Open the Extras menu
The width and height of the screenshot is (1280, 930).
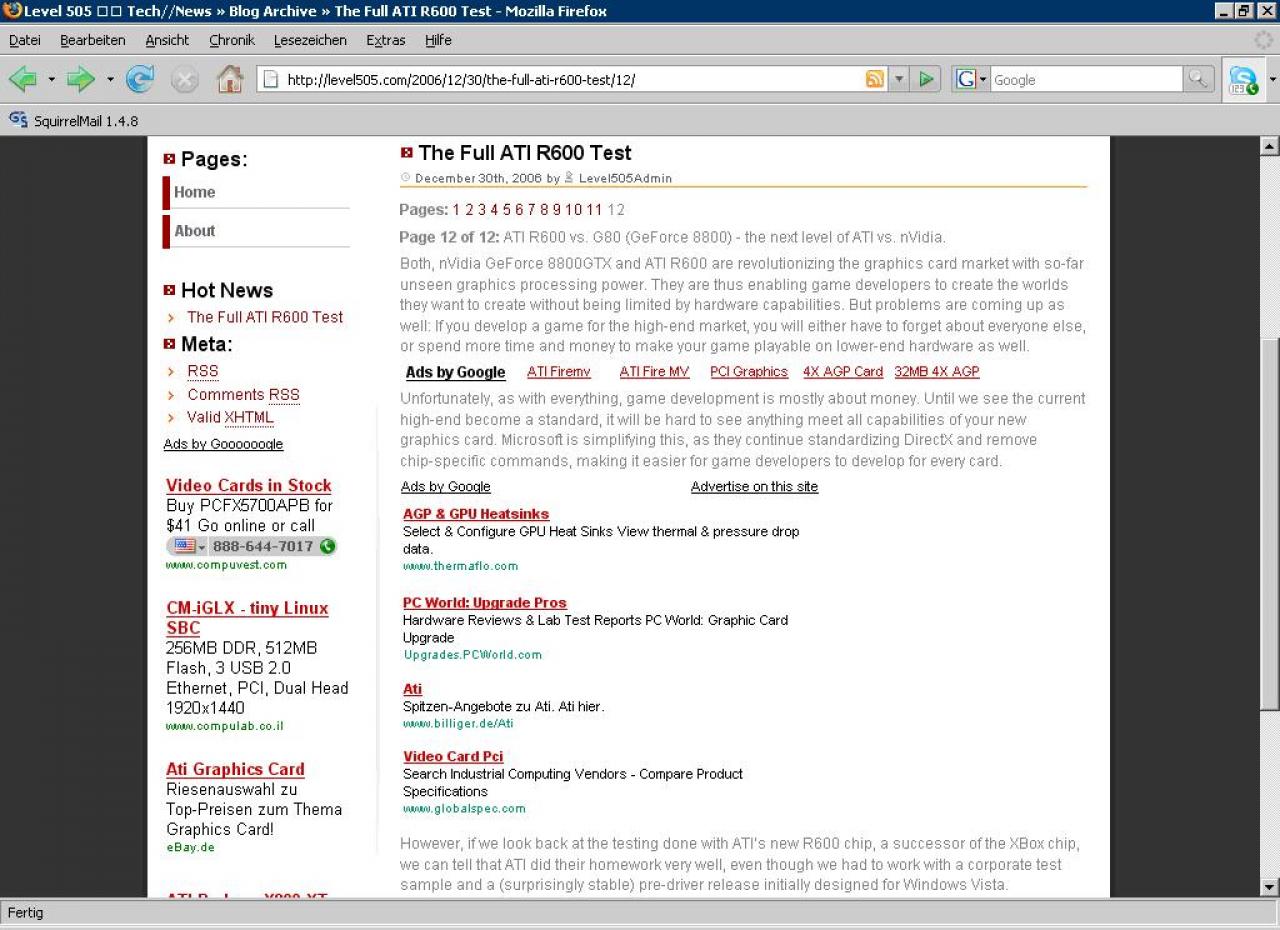[386, 40]
